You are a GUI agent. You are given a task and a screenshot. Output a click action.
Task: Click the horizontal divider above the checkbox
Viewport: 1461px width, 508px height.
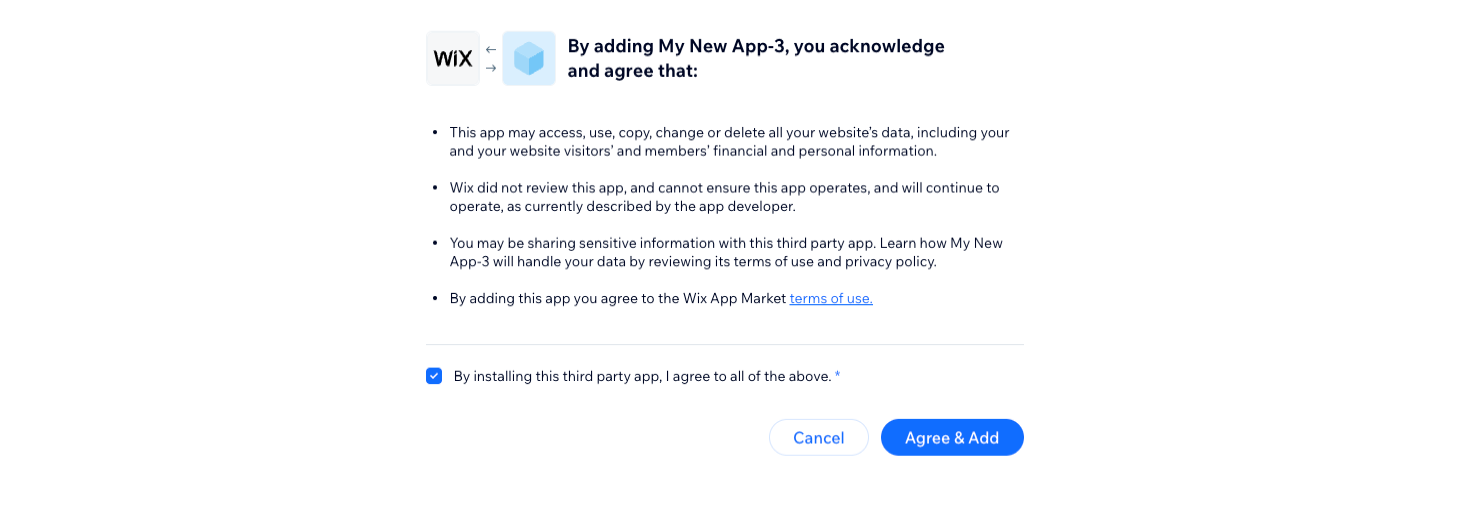coord(724,345)
